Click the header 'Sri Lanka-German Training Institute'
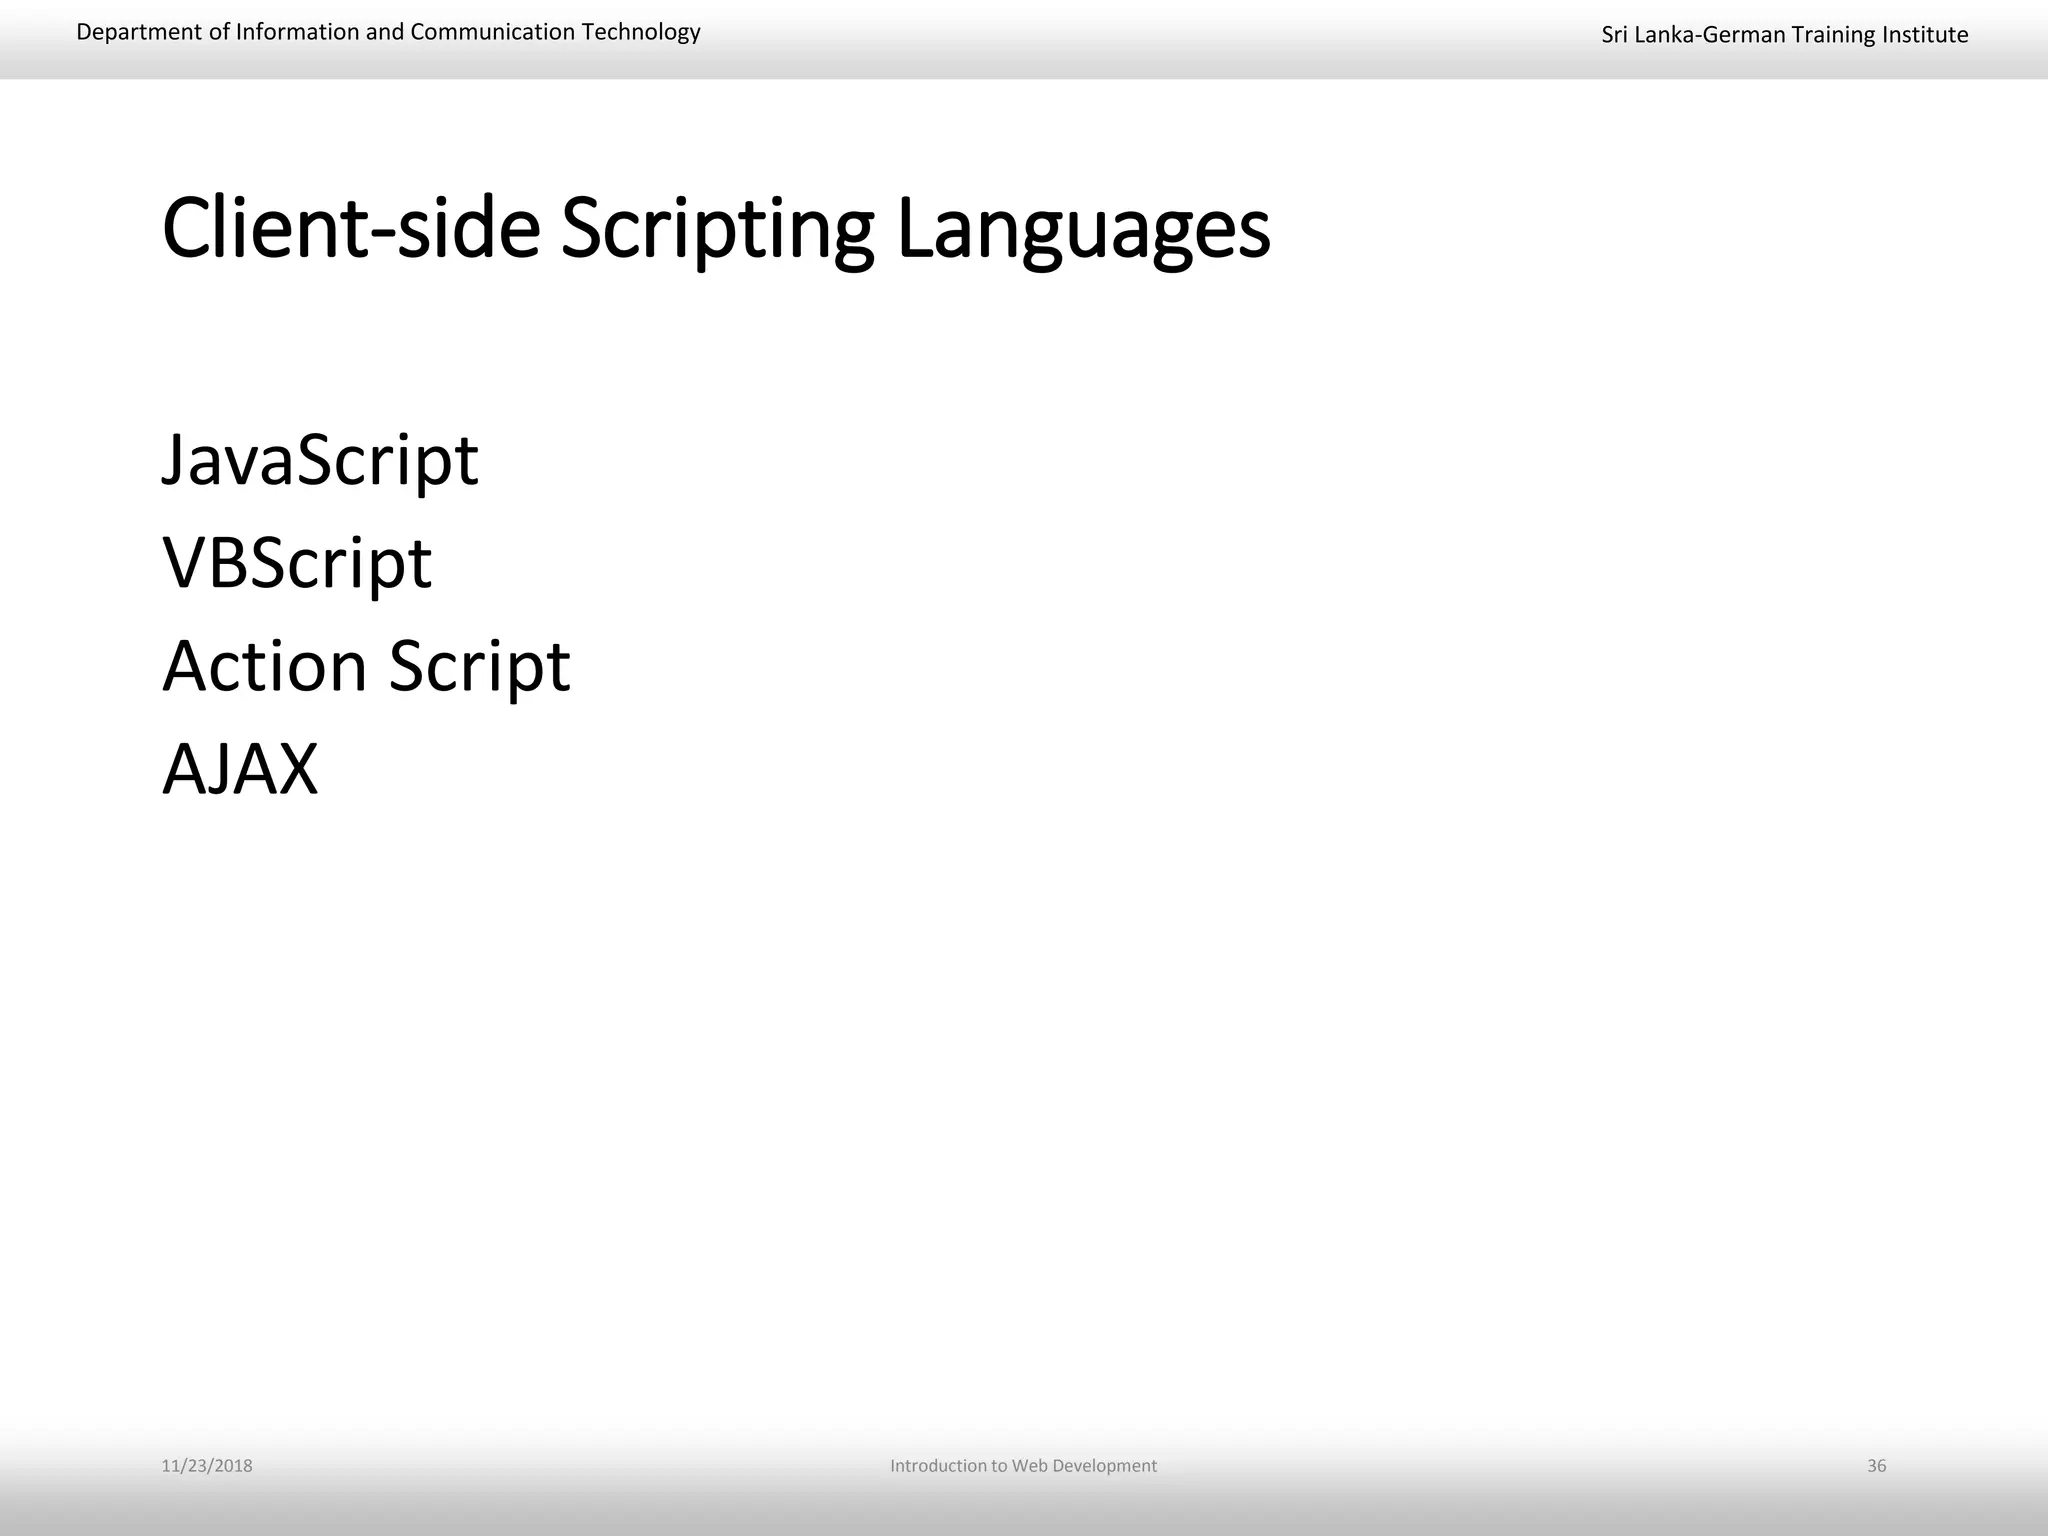 (1785, 35)
